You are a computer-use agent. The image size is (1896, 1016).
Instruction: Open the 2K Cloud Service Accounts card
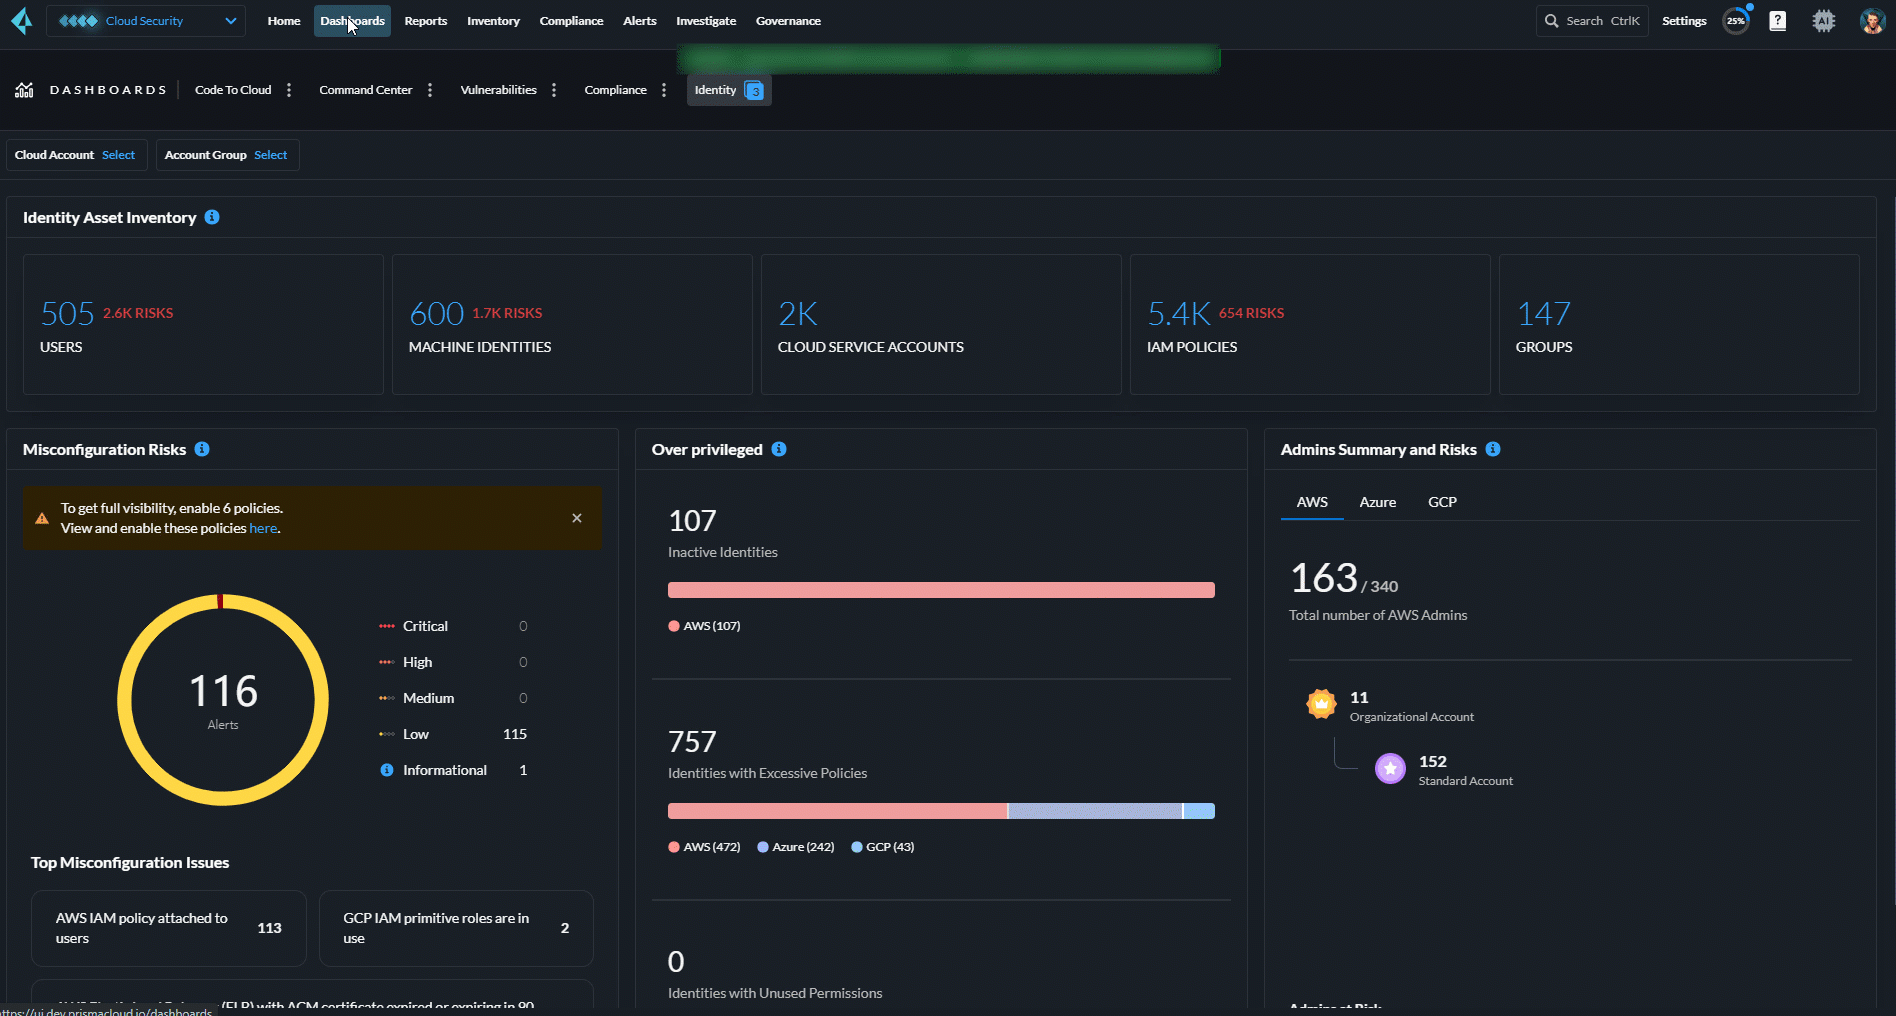click(x=941, y=324)
